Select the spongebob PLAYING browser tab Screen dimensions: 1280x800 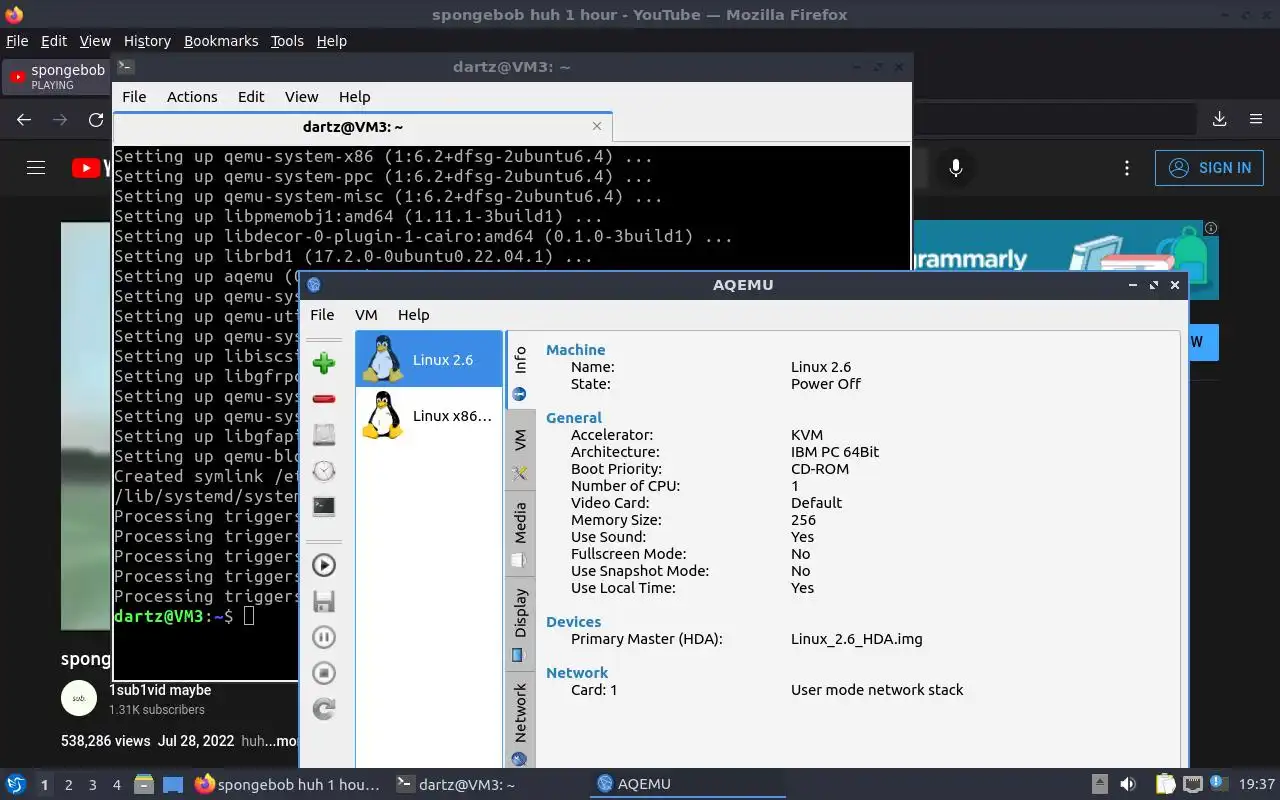(56, 76)
